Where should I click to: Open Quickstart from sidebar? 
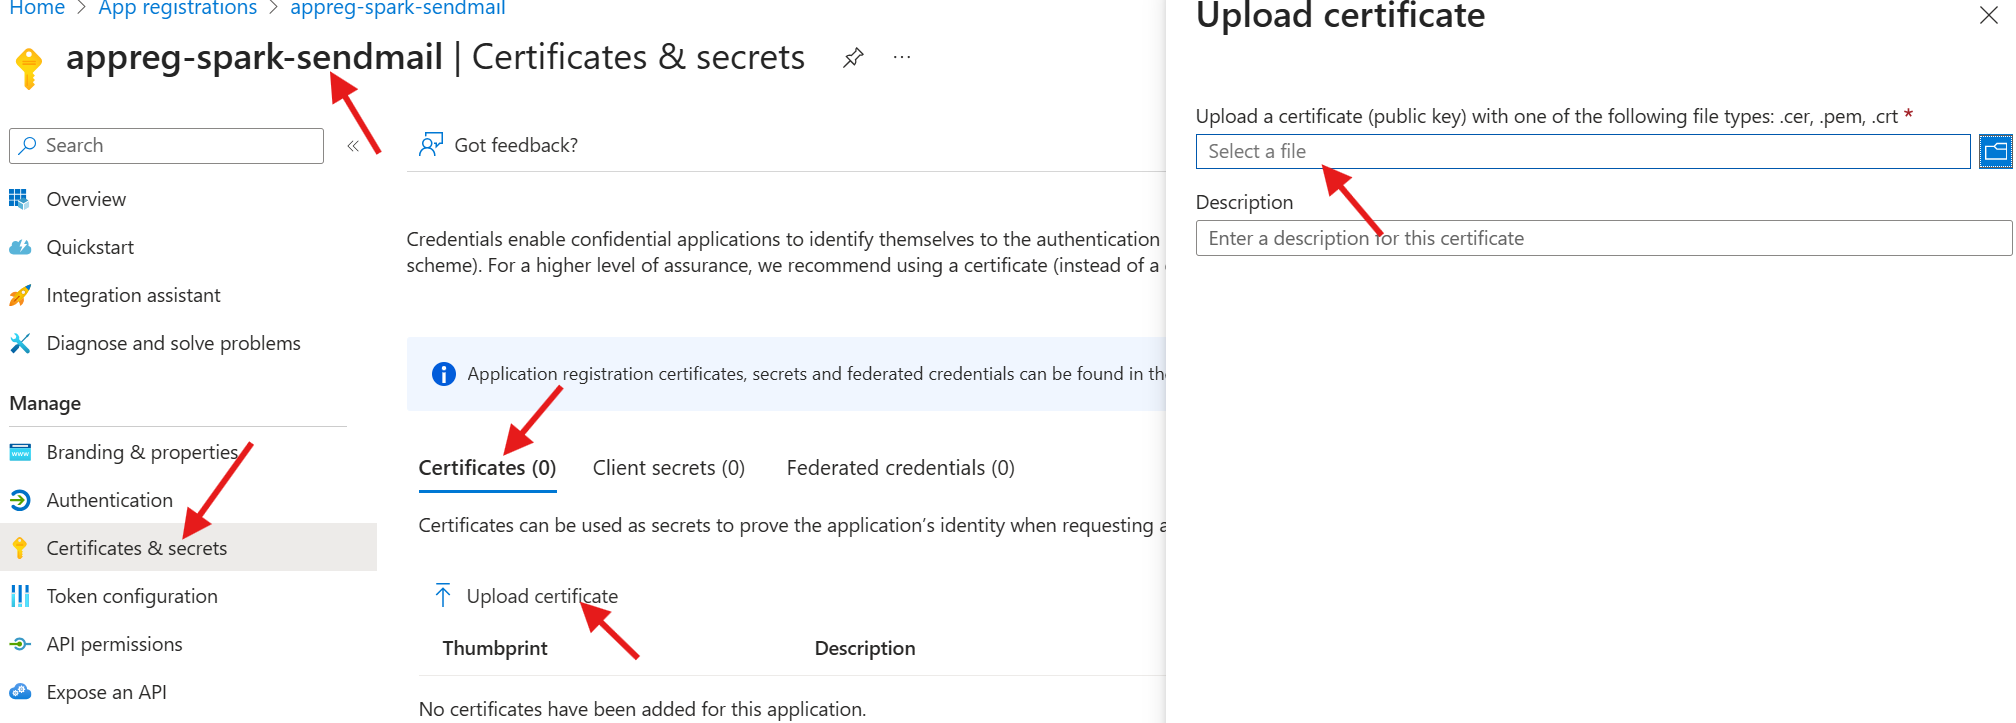click(90, 247)
